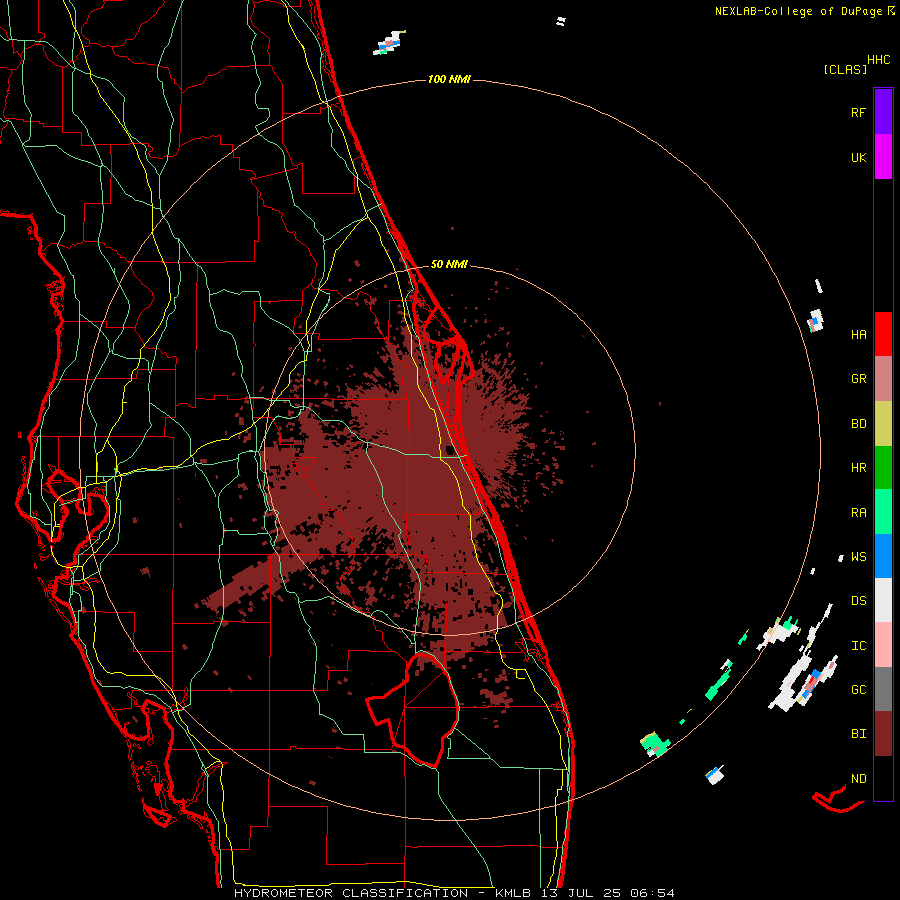Select the IC light pink legend swatch
The height and width of the screenshot is (900, 900).
[x=883, y=645]
